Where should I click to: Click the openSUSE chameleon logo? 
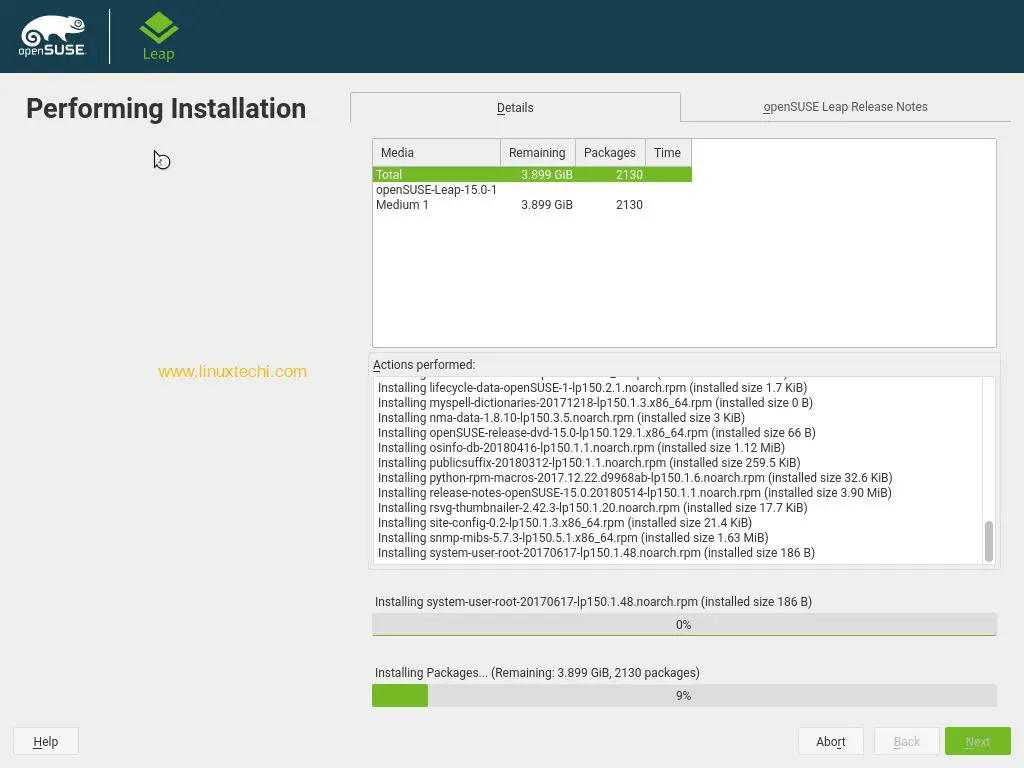click(x=52, y=36)
